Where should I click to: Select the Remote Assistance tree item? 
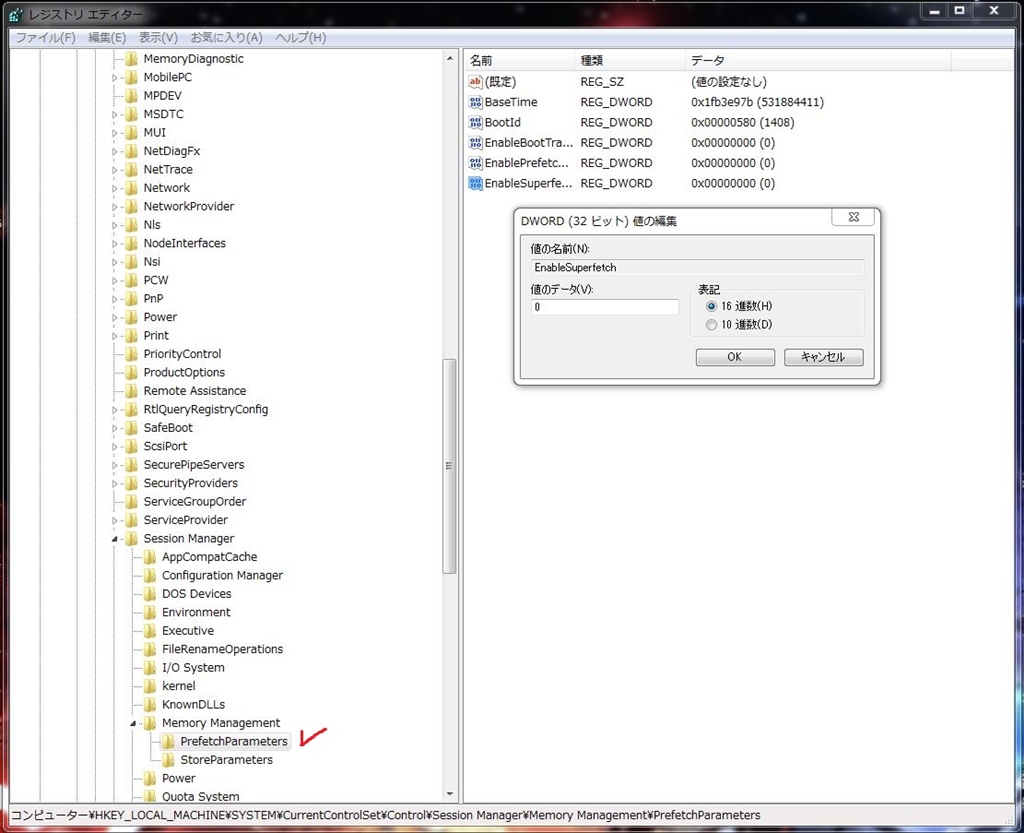point(195,390)
